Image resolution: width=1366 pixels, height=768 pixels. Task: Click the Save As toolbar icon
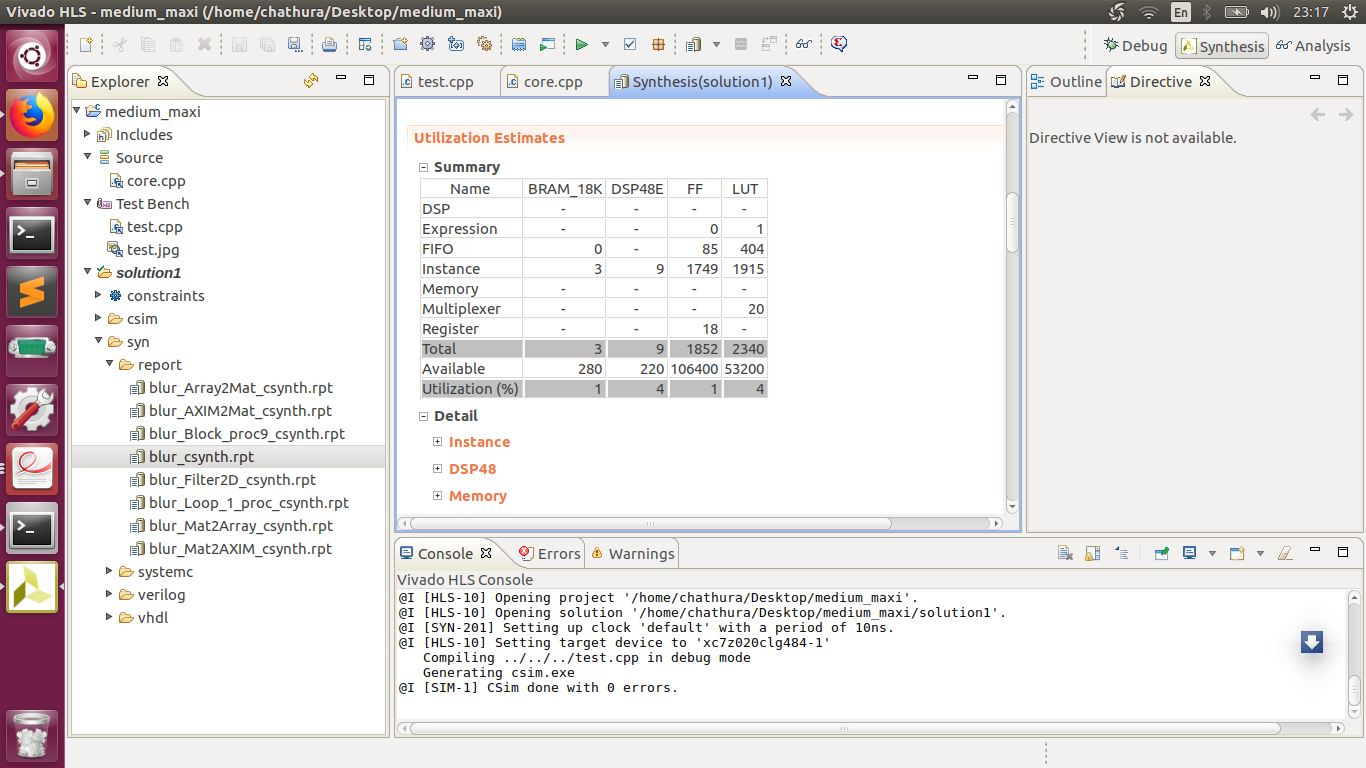coord(294,45)
